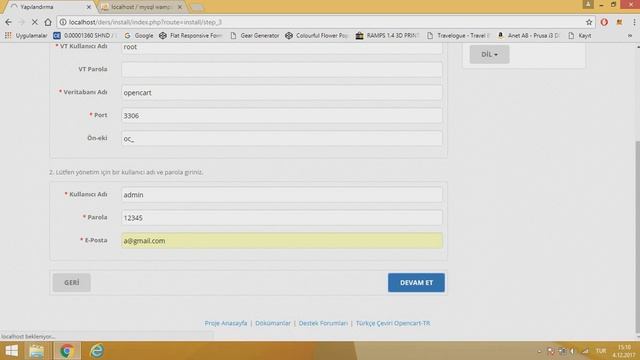The height and width of the screenshot is (360, 640).
Task: Click the taskbar clock and date
Action: 625,351
